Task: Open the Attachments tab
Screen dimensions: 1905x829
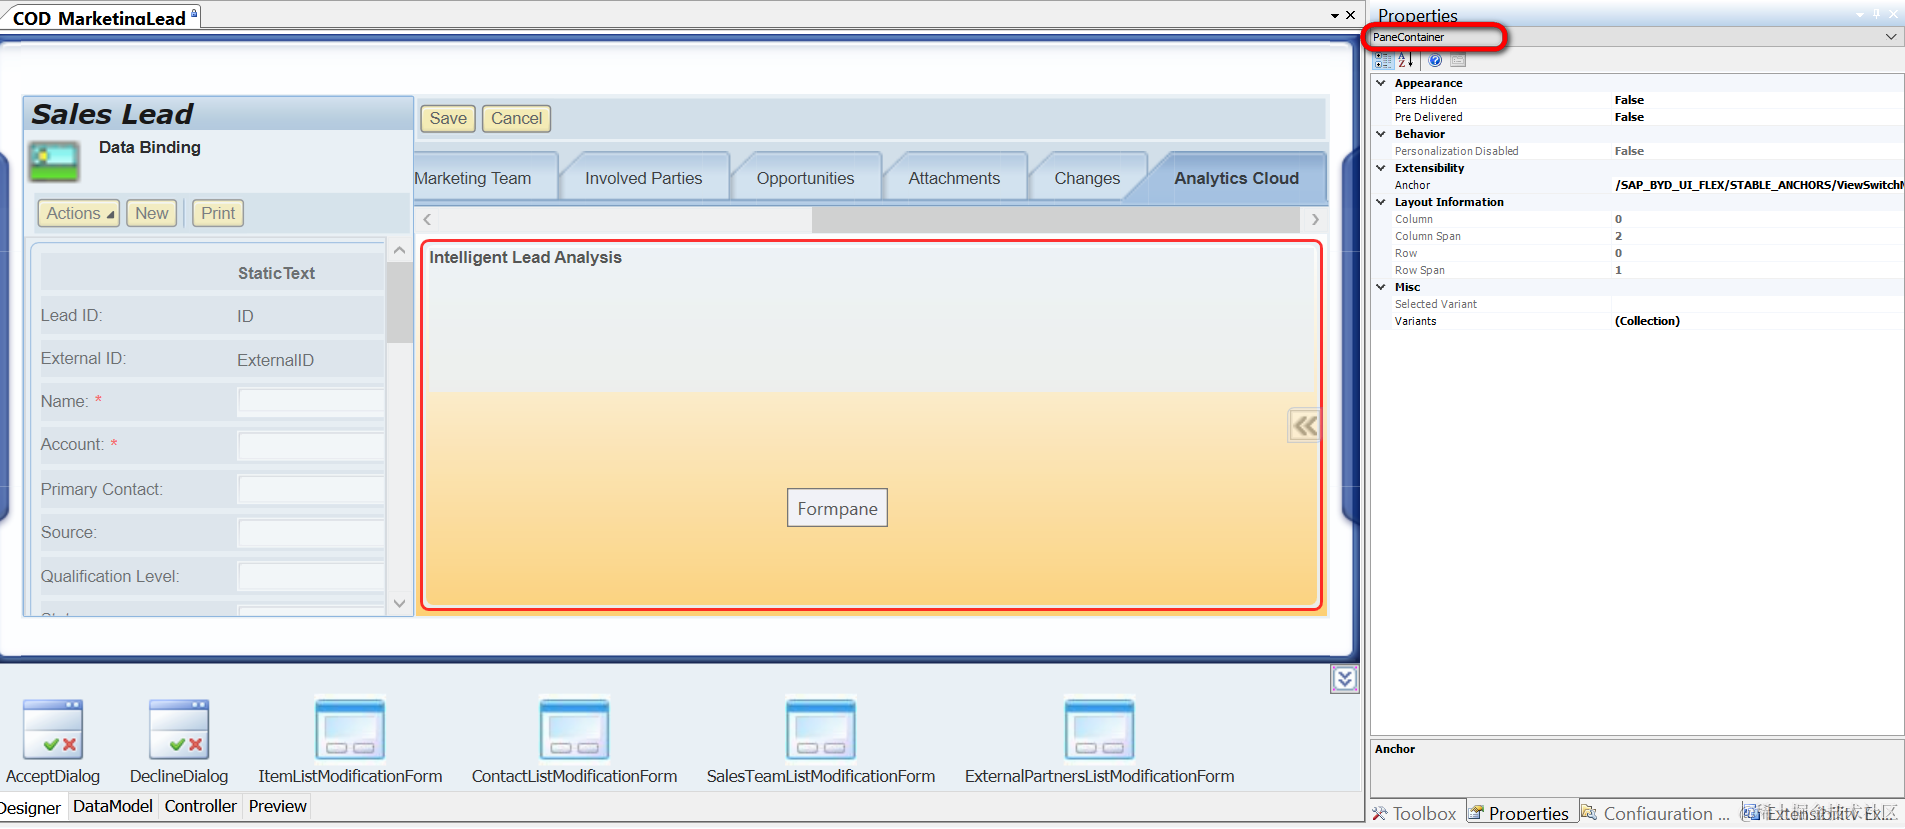Action: point(954,178)
